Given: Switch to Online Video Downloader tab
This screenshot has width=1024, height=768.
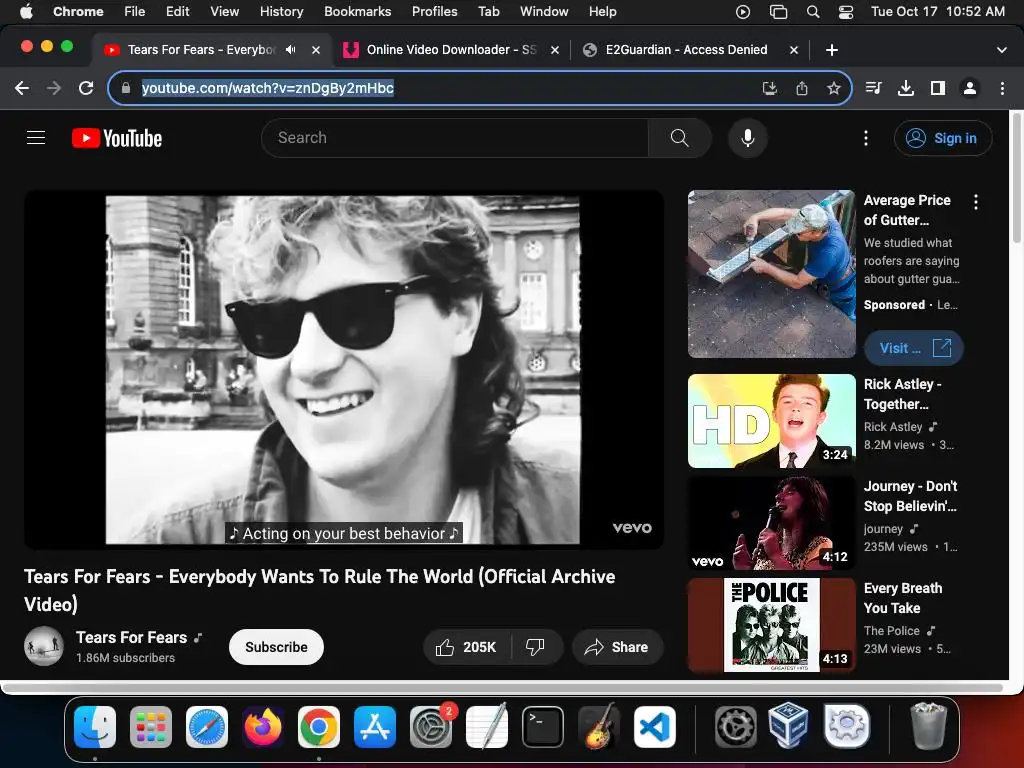Looking at the screenshot, I should click(451, 50).
